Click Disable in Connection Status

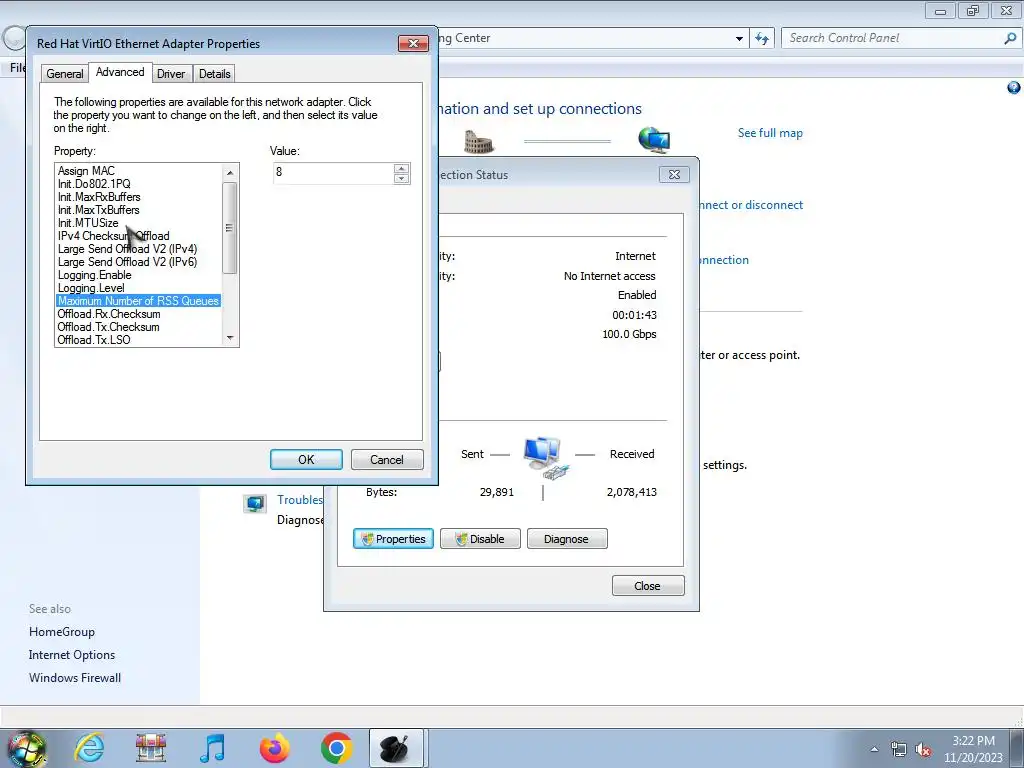point(480,539)
